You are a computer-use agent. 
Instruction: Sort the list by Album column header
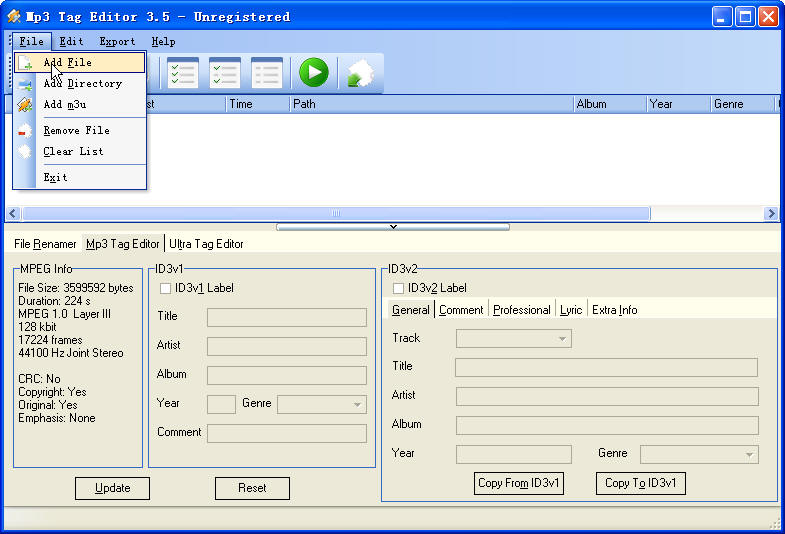610,104
